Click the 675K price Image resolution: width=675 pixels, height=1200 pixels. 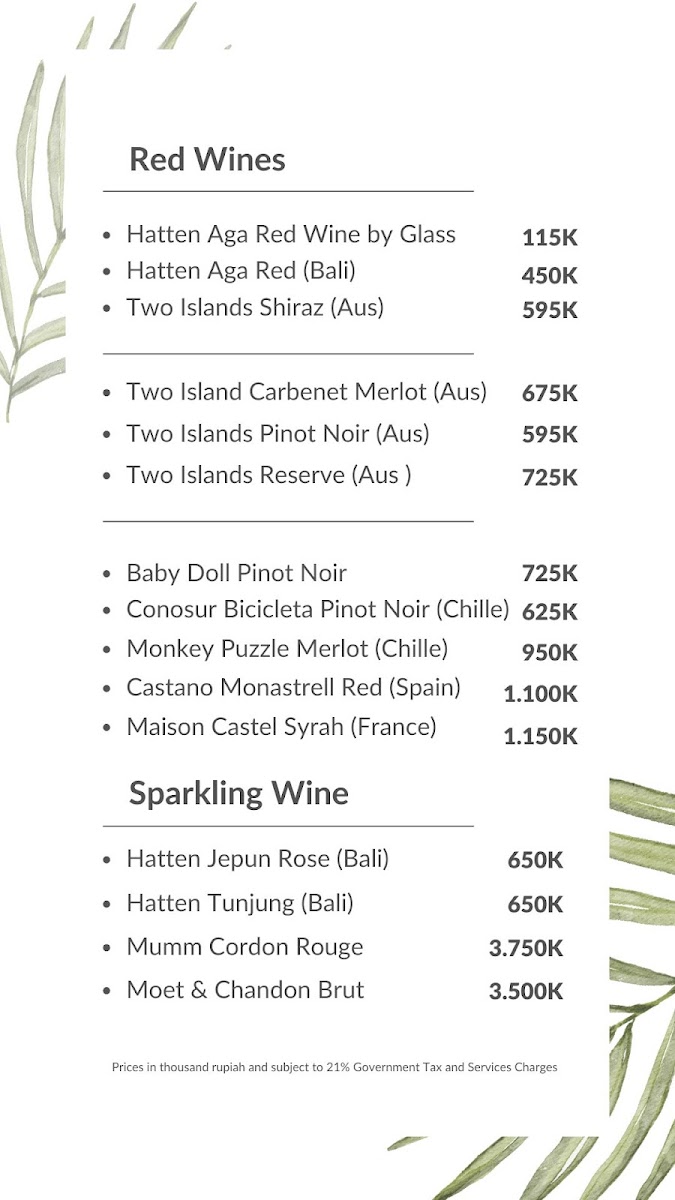549,394
